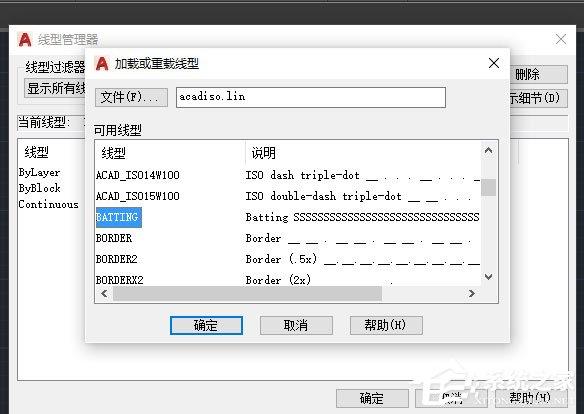Click the horizontal scrollbar left arrow
584x414 pixels.
coord(104,294)
